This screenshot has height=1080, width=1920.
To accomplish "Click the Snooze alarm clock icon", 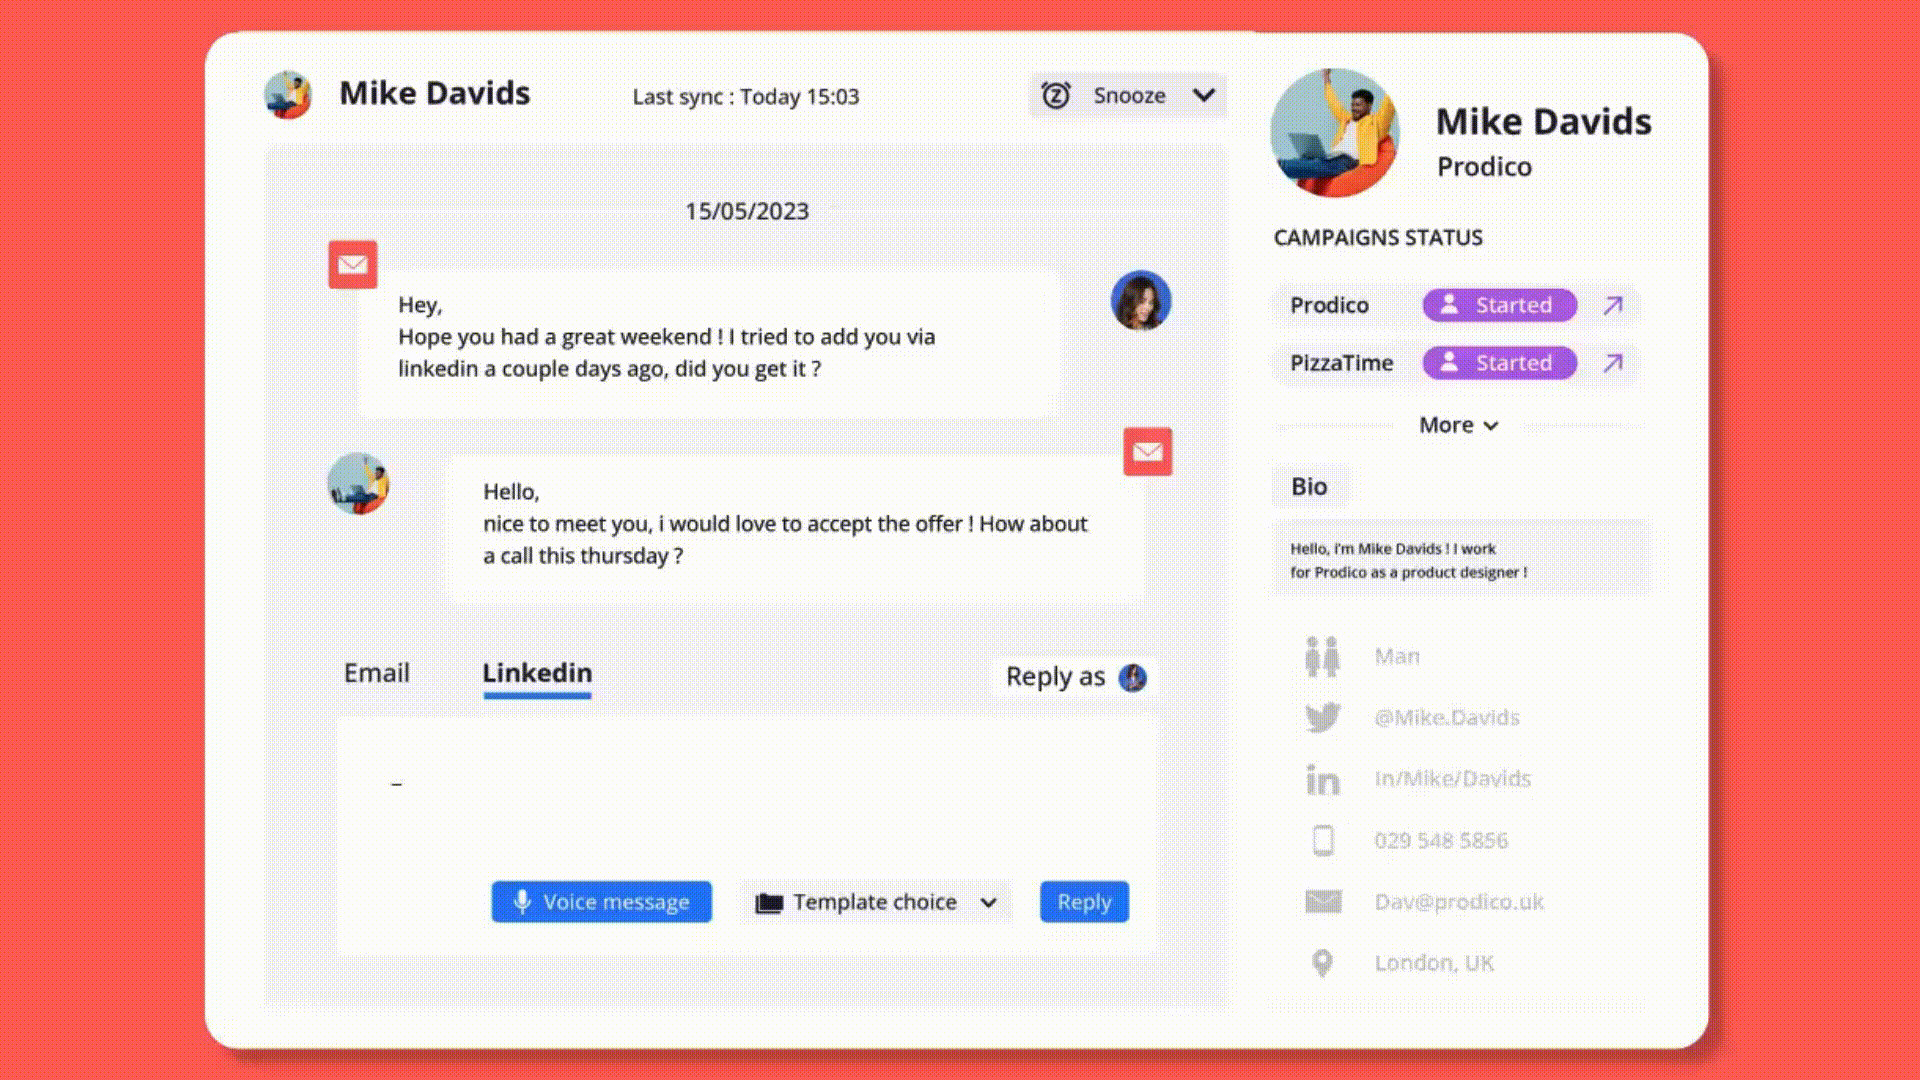I will 1056,96.
